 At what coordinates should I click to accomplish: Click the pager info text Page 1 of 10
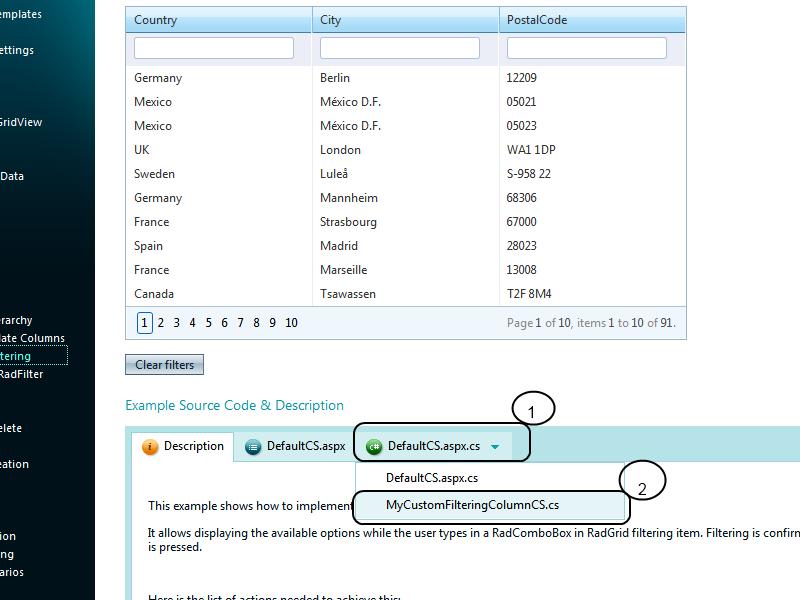click(539, 323)
